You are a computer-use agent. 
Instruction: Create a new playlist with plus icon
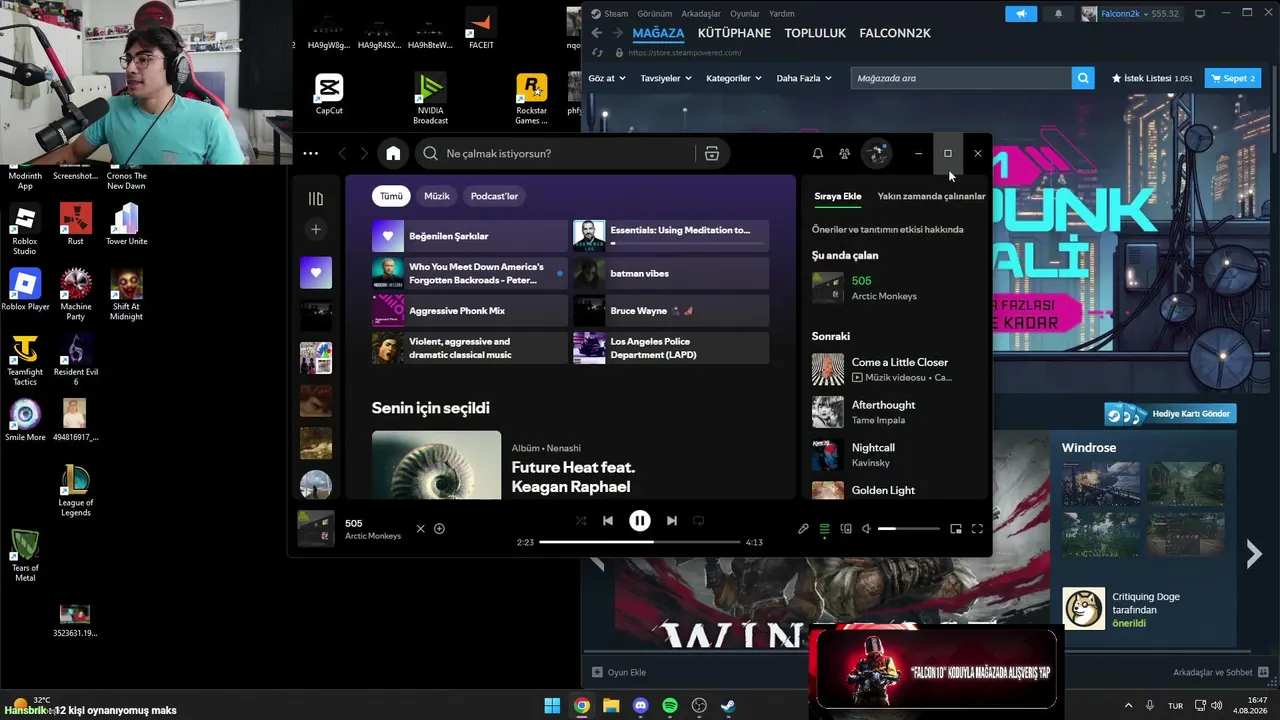[316, 229]
